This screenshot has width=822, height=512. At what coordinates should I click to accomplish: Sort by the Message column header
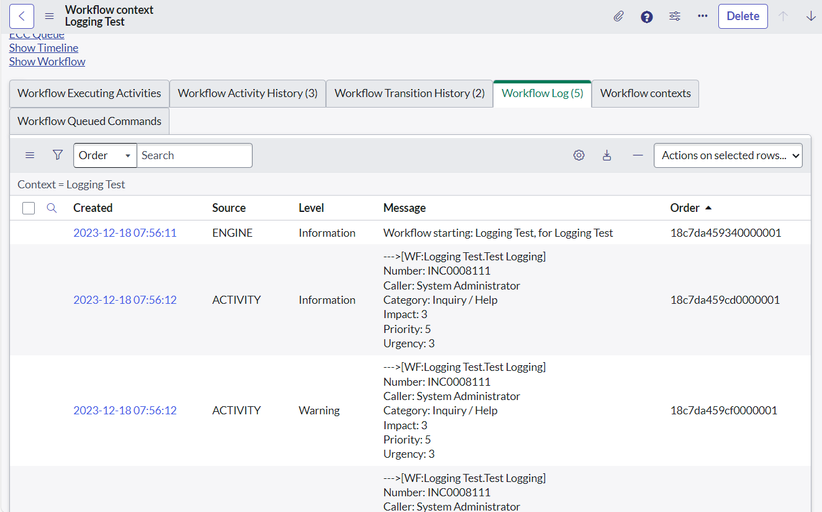point(404,208)
